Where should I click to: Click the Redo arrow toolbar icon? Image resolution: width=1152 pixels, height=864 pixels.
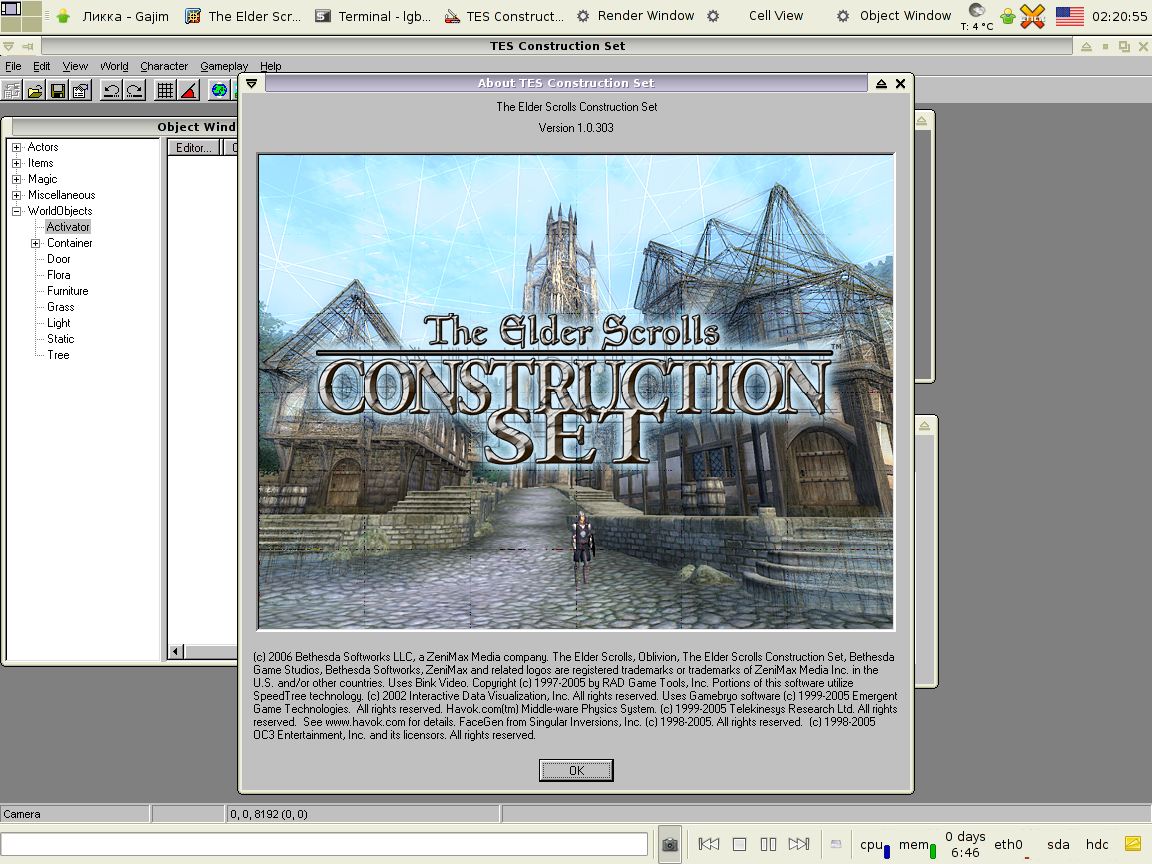pyautogui.click(x=134, y=90)
